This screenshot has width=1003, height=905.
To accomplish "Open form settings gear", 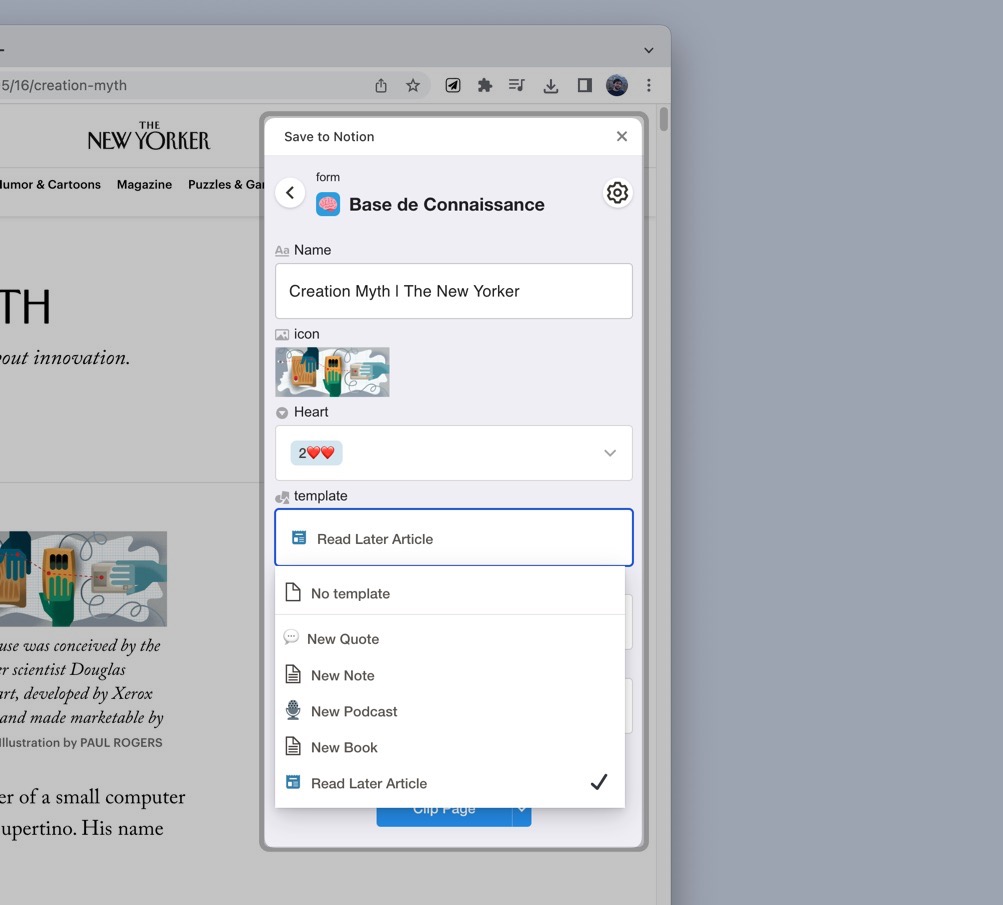I will [x=617, y=193].
